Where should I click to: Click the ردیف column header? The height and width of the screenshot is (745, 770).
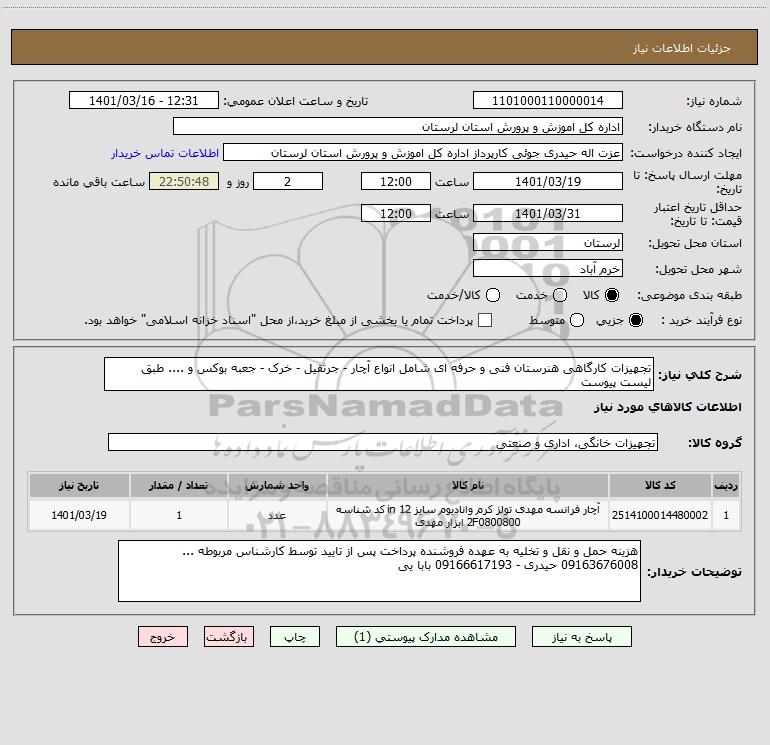[x=726, y=486]
